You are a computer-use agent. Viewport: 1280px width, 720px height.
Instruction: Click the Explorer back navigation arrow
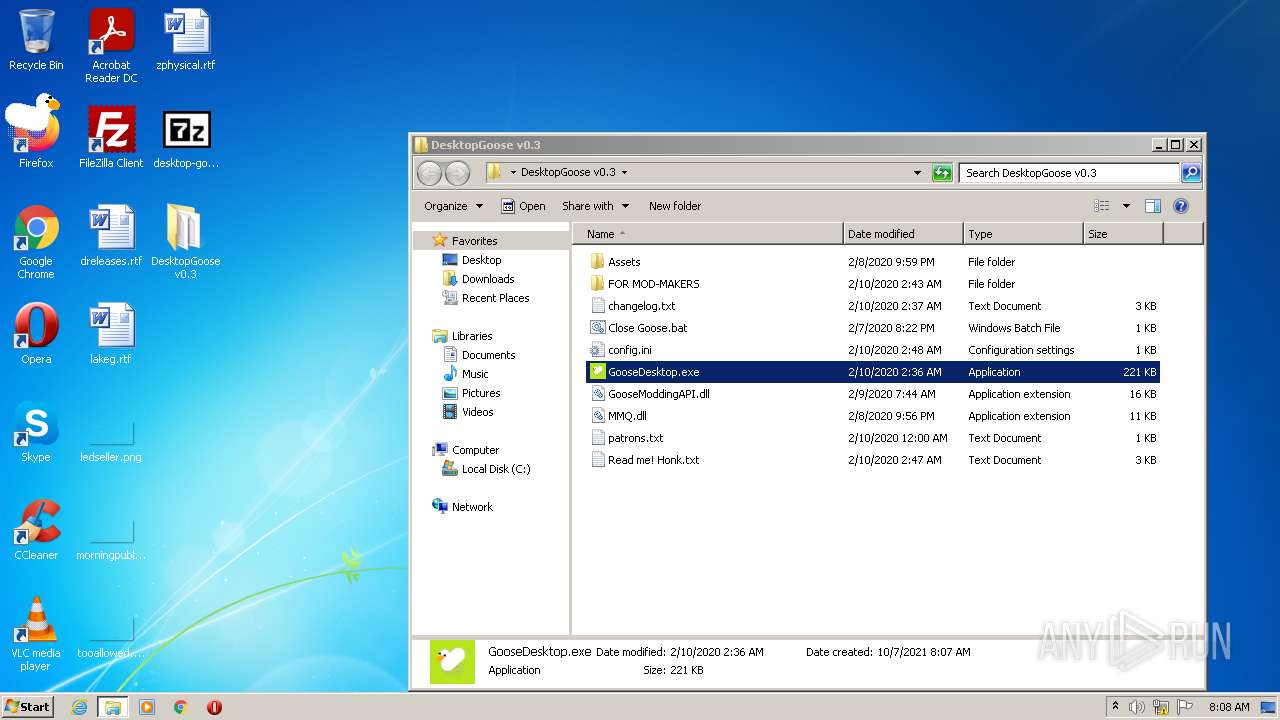click(x=429, y=173)
